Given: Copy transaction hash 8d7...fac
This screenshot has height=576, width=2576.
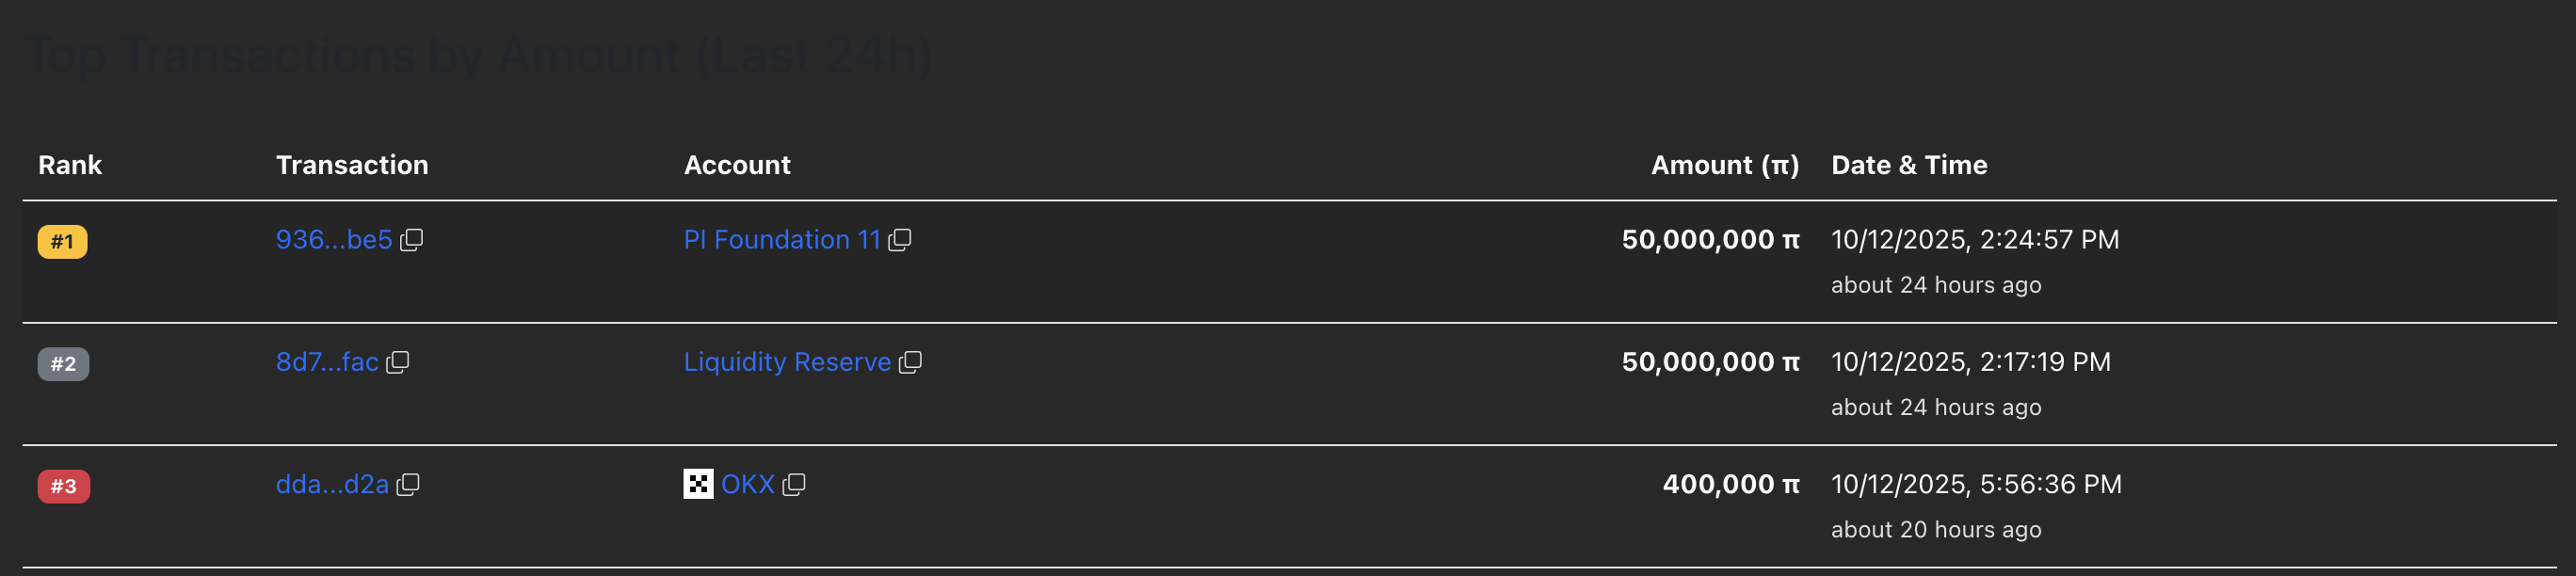Looking at the screenshot, I should coord(397,362).
